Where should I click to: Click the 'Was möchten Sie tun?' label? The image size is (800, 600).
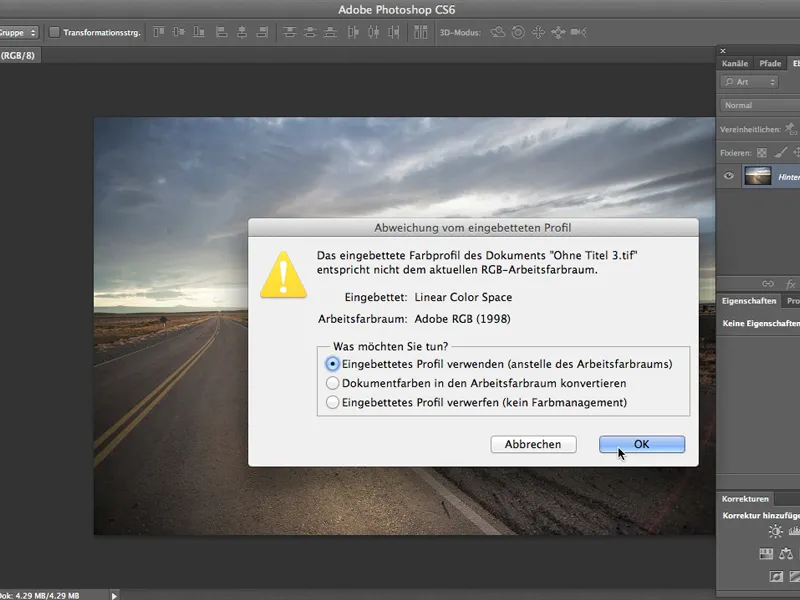tap(390, 346)
